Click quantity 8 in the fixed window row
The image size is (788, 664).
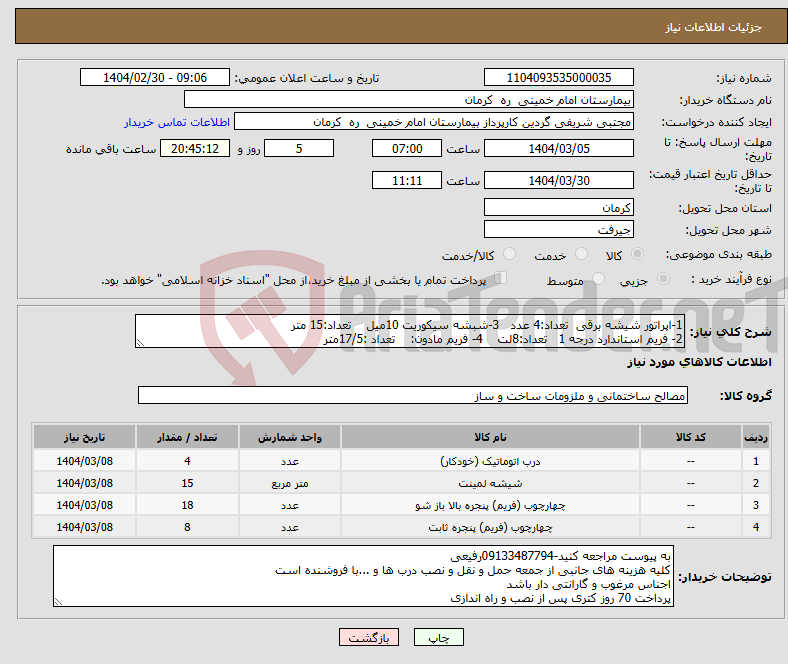click(187, 528)
